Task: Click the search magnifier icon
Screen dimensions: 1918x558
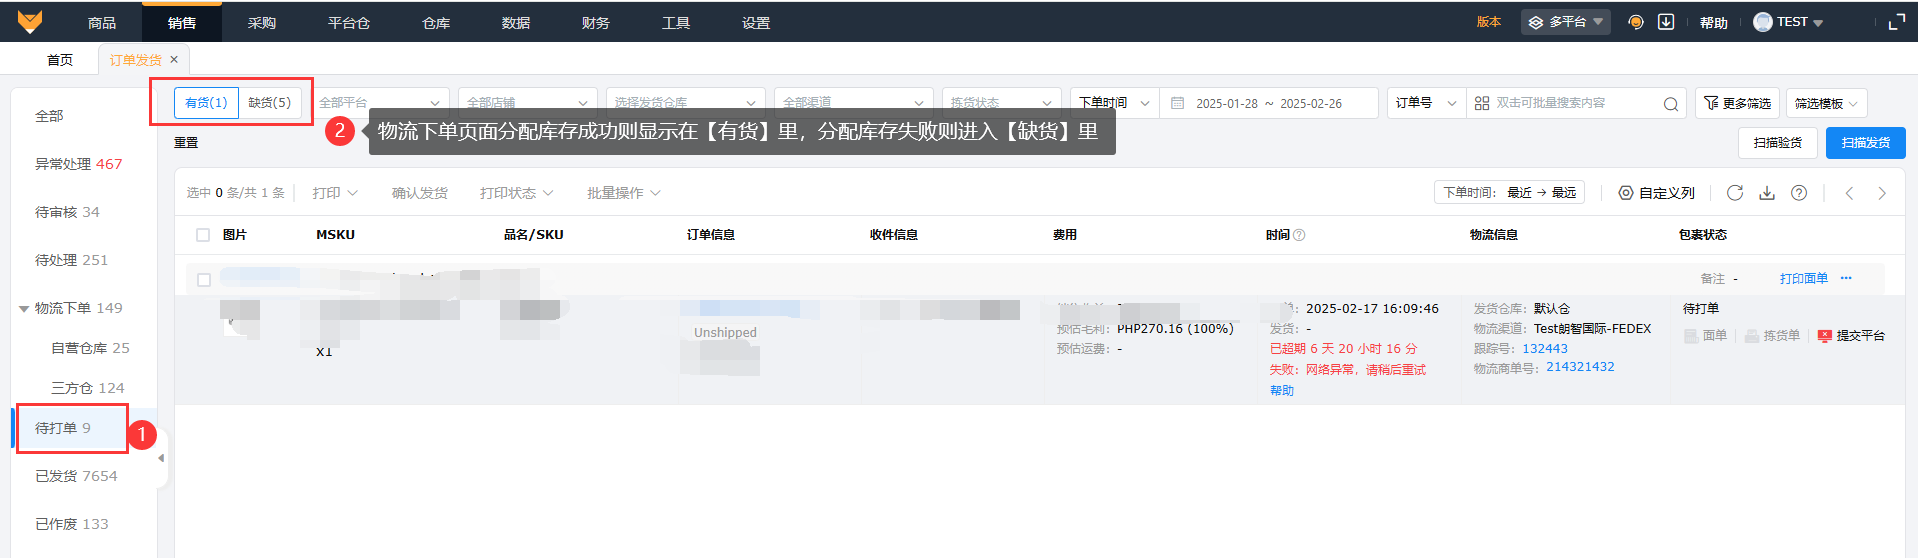Action: click(1670, 104)
